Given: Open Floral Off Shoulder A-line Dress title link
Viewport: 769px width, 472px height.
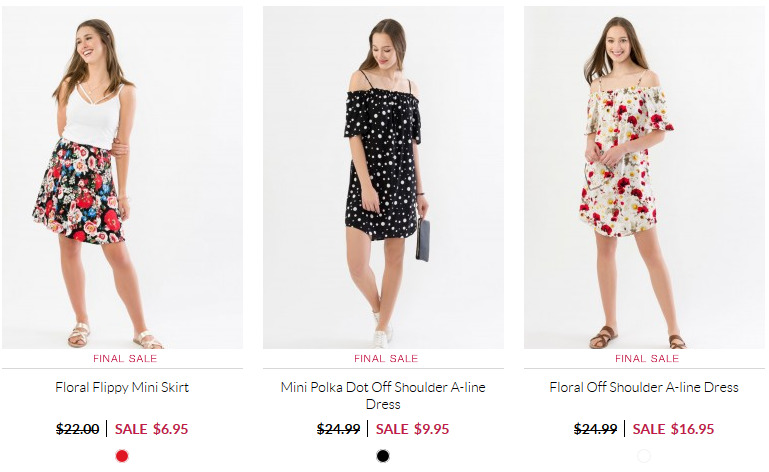Looking at the screenshot, I should [644, 387].
